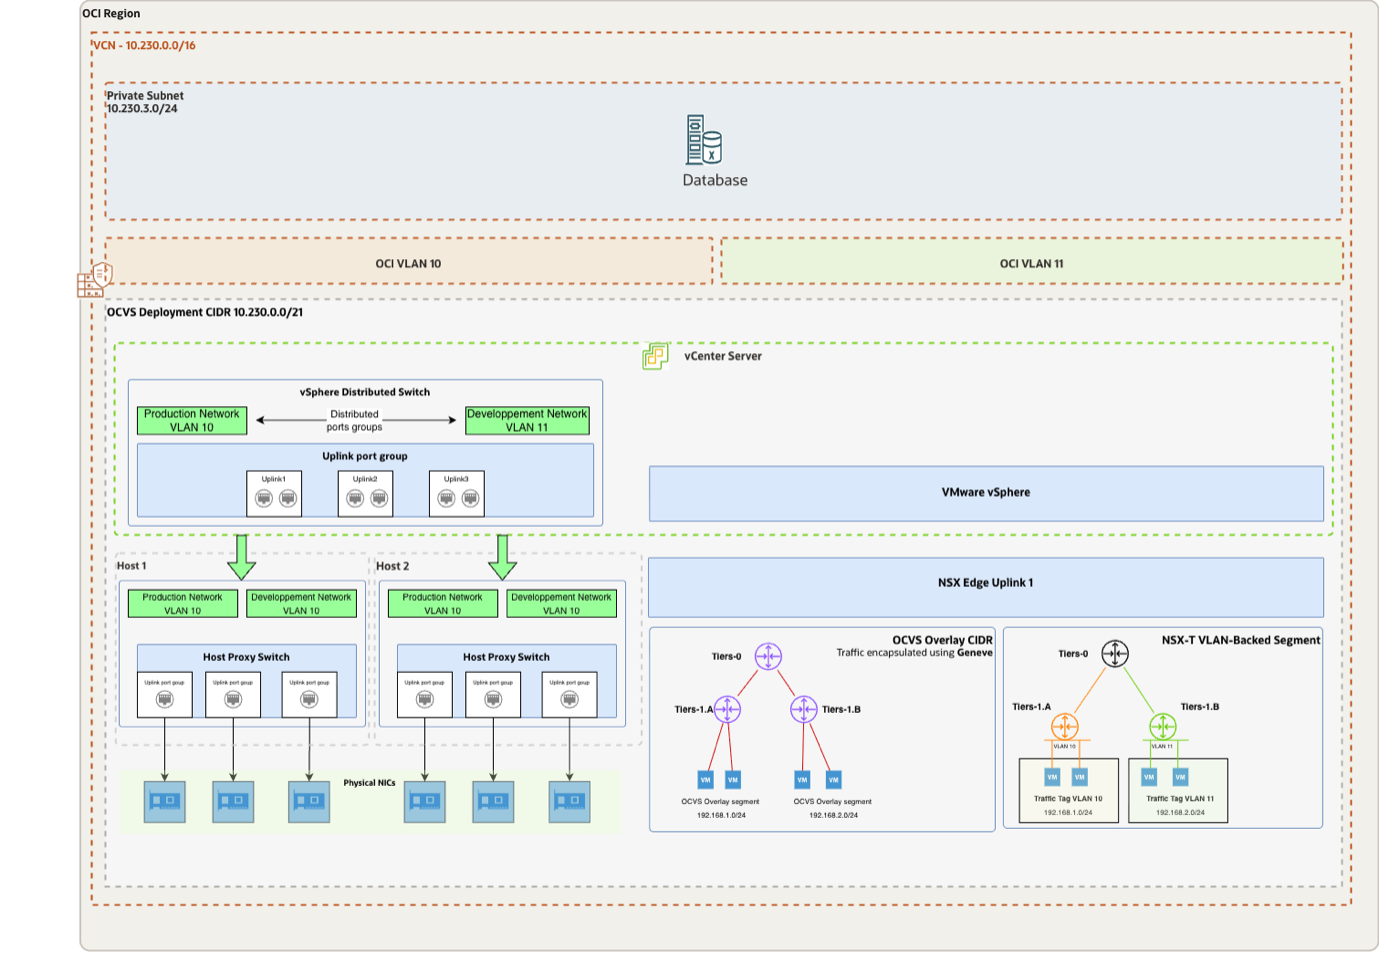Select the purple Tiers-1.A router icon
Viewport: 1384px width, 956px height.
pyautogui.click(x=727, y=709)
